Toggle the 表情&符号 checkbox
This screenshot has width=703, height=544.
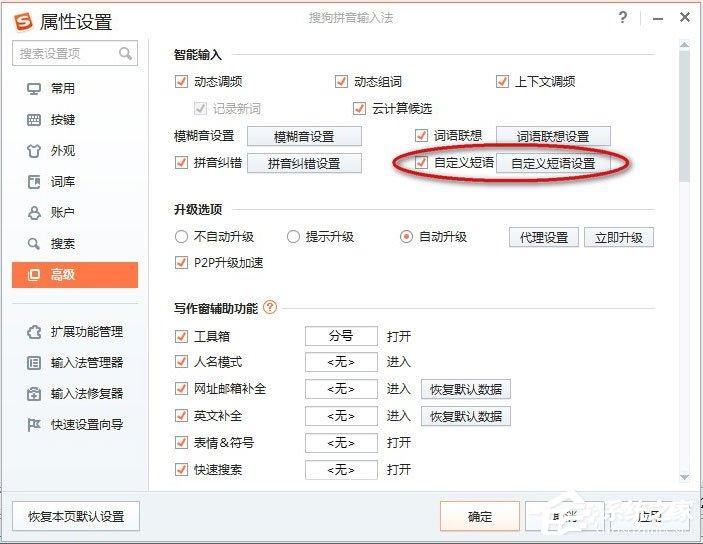[181, 443]
